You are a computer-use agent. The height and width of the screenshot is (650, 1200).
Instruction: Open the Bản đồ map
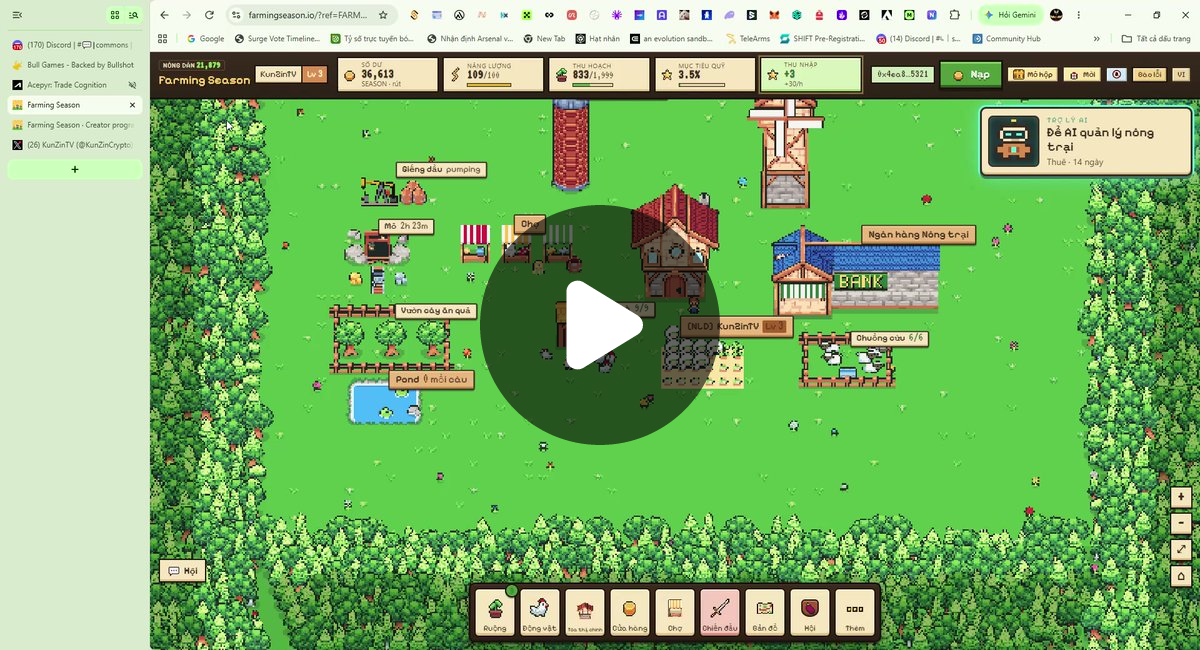[x=765, y=612]
